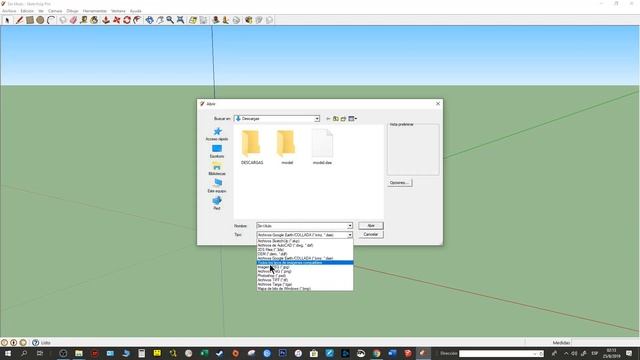The image size is (640, 360).
Task: Collapse the Tipo file type dropdown arrow
Action: coord(350,235)
